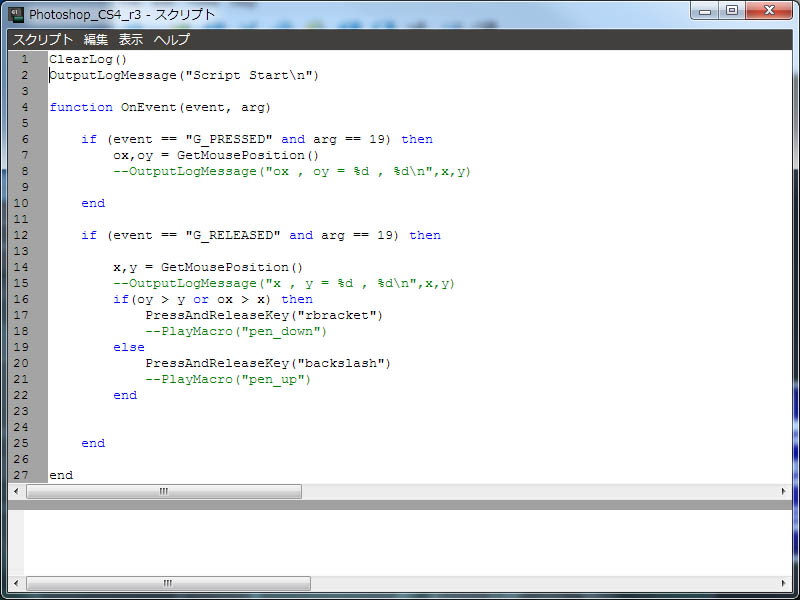Minimize the script editor window
This screenshot has width=800, height=600.
coord(705,11)
